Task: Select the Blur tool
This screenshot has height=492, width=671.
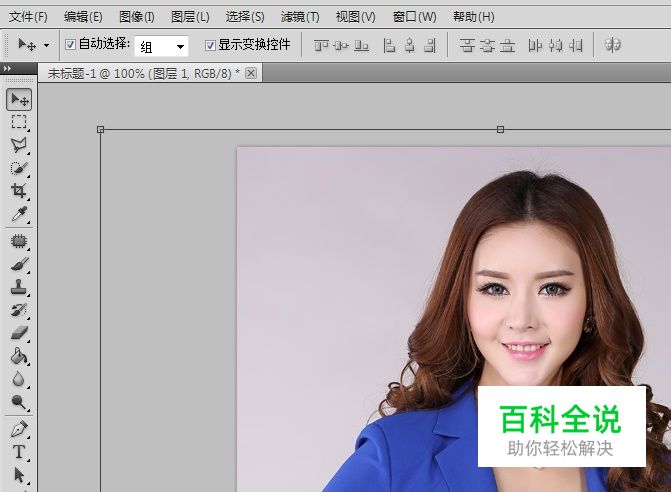Action: point(19,379)
